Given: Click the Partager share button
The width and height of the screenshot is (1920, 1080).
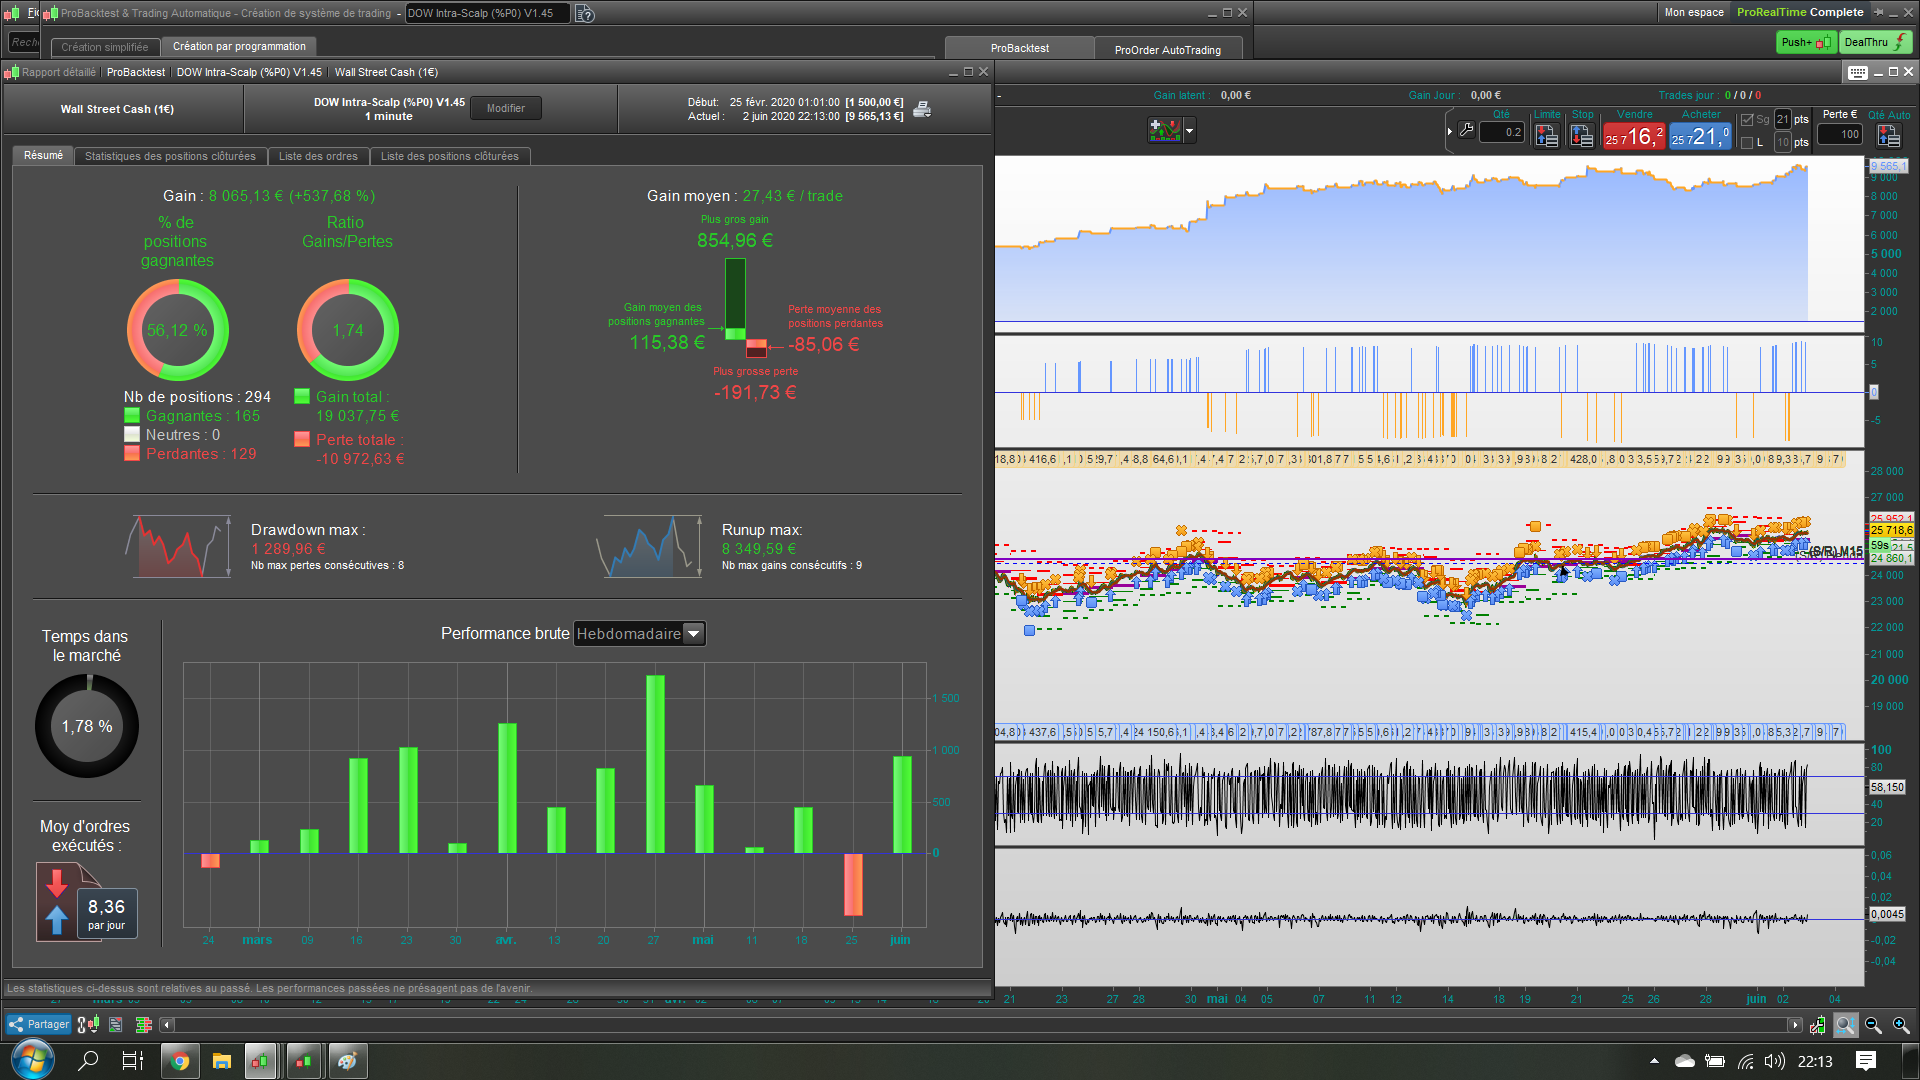Looking at the screenshot, I should (39, 1024).
